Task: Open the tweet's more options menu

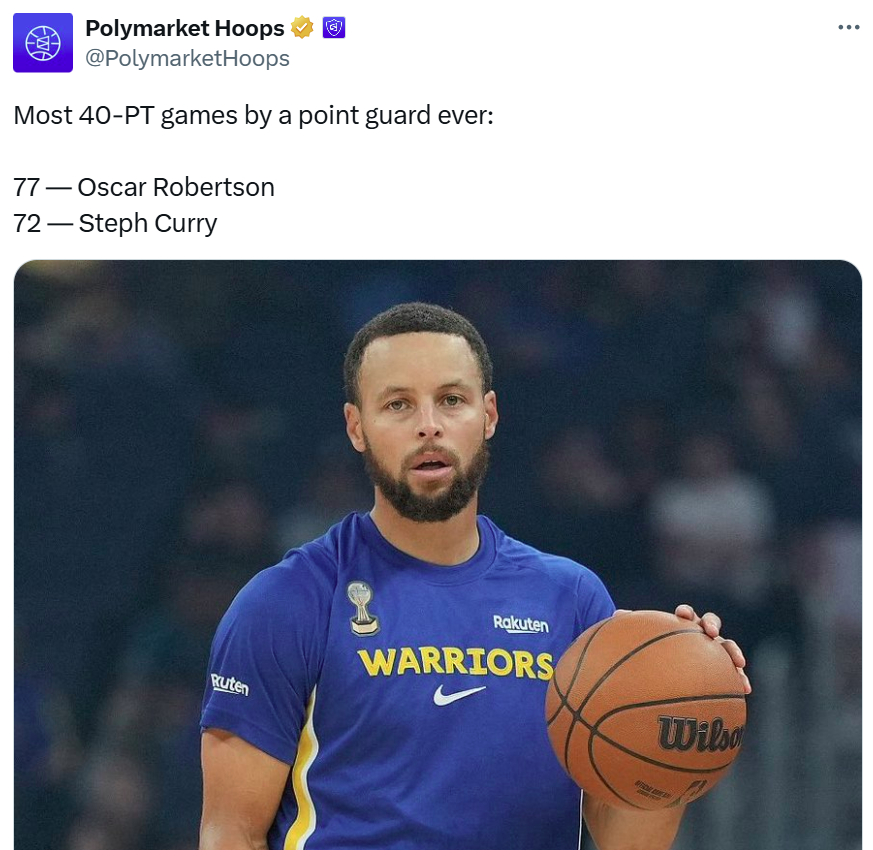Action: click(848, 28)
